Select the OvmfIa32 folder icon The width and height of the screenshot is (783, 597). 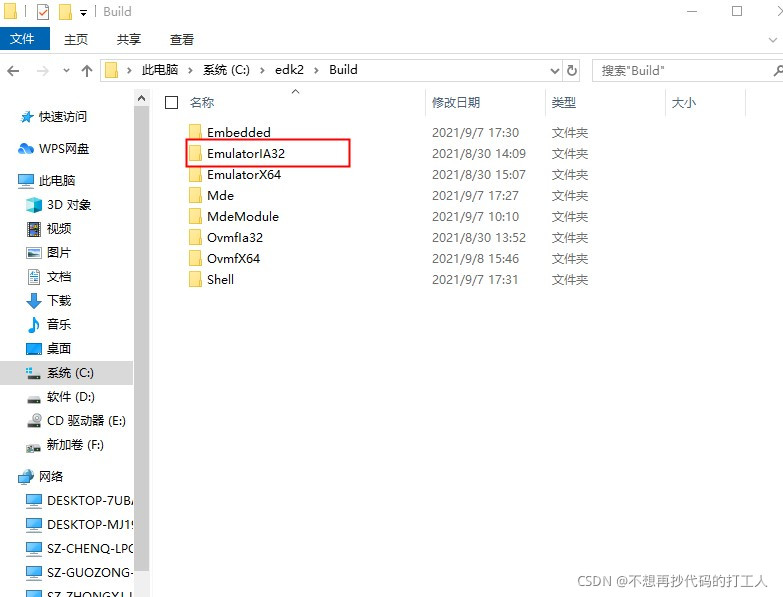[195, 237]
